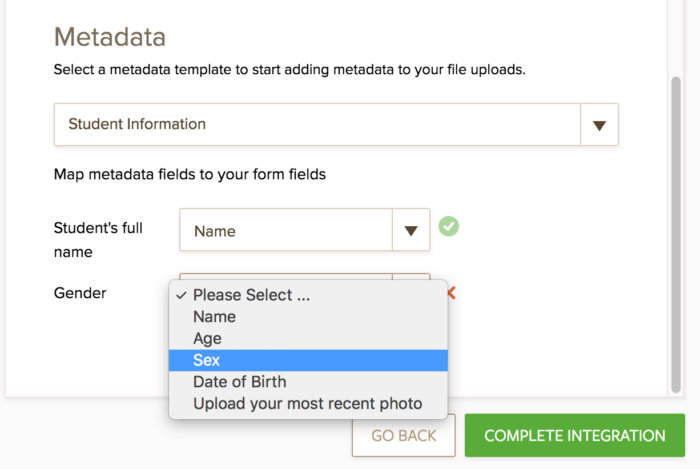This screenshot has width=700, height=469.
Task: Click the green checkmark validation icon
Action: 449,227
